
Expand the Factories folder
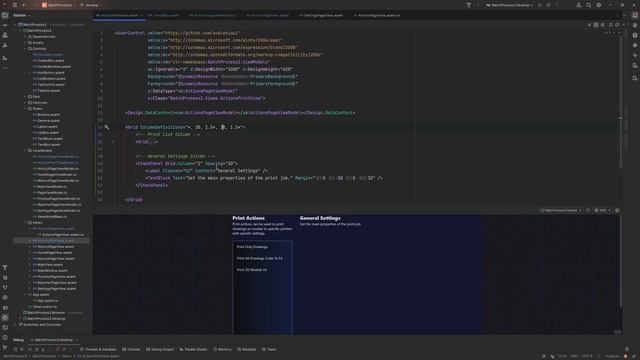(x=25, y=103)
